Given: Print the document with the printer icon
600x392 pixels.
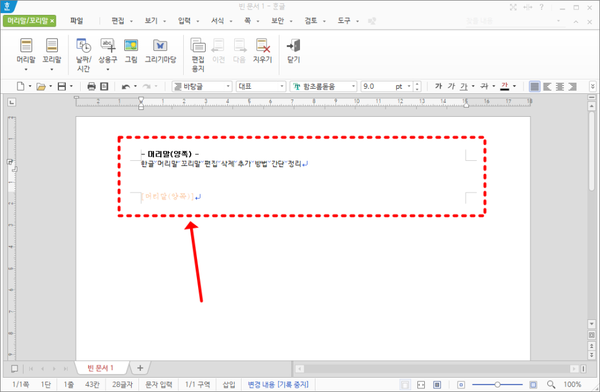Looking at the screenshot, I should pyautogui.click(x=91, y=87).
